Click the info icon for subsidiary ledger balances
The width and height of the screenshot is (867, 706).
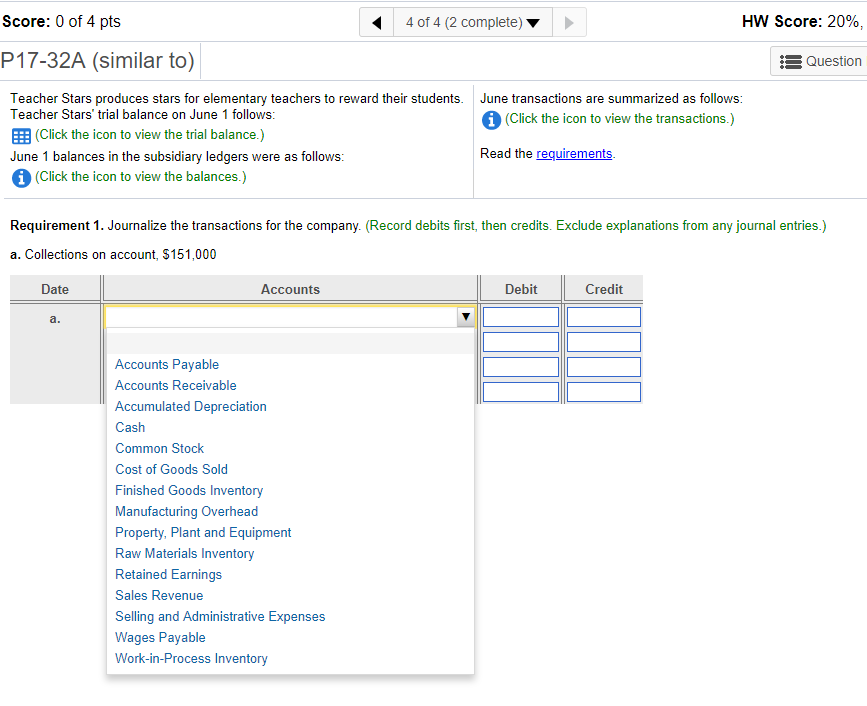coord(21,178)
